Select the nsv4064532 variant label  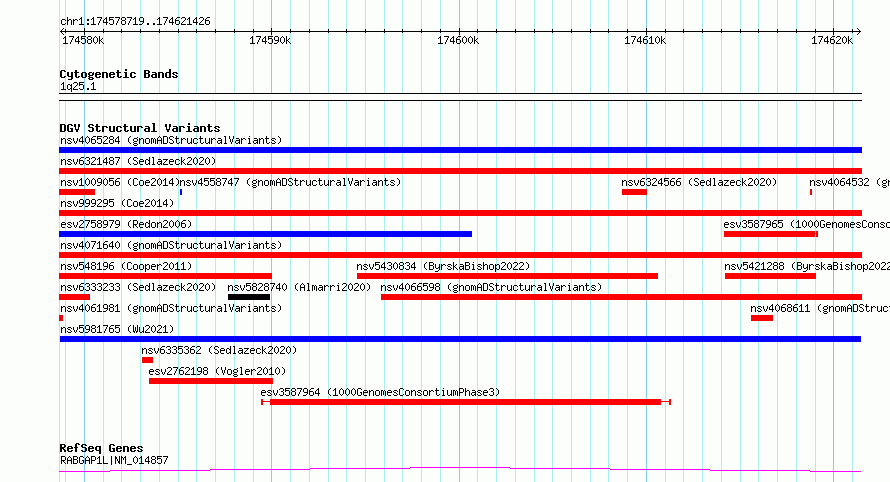[849, 182]
